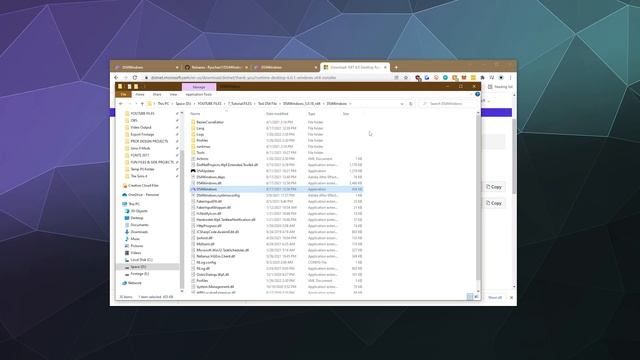Select Local Disk (C:) in sidebar
This screenshot has height=360, width=640.
pyautogui.click(x=141, y=260)
